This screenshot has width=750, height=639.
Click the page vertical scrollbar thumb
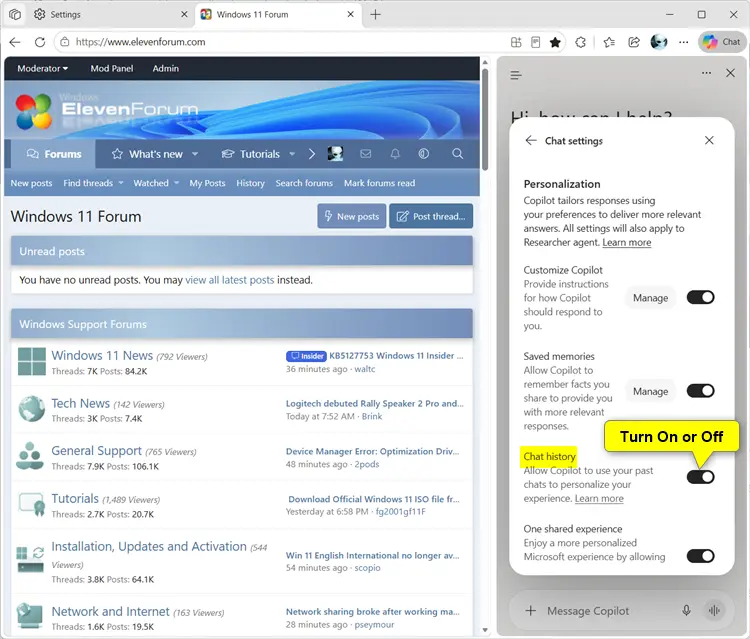point(485,120)
